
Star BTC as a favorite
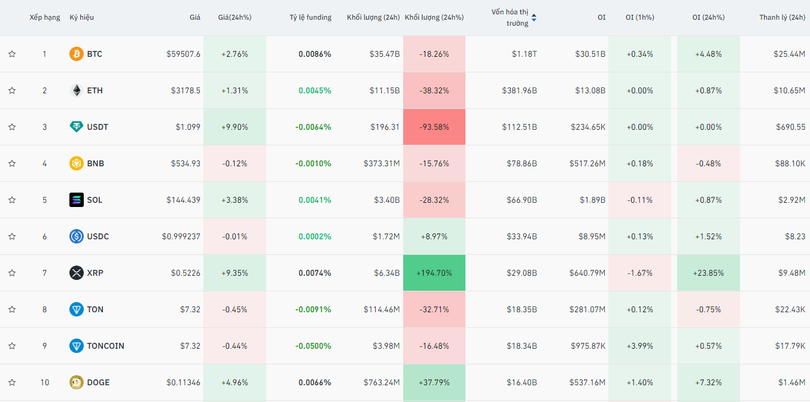click(12, 54)
